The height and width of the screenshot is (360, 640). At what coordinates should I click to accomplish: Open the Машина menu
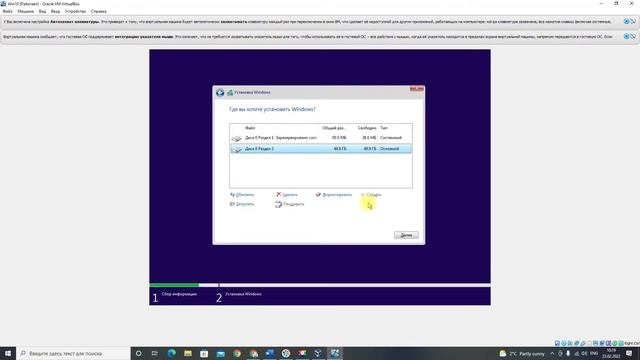click(26, 11)
